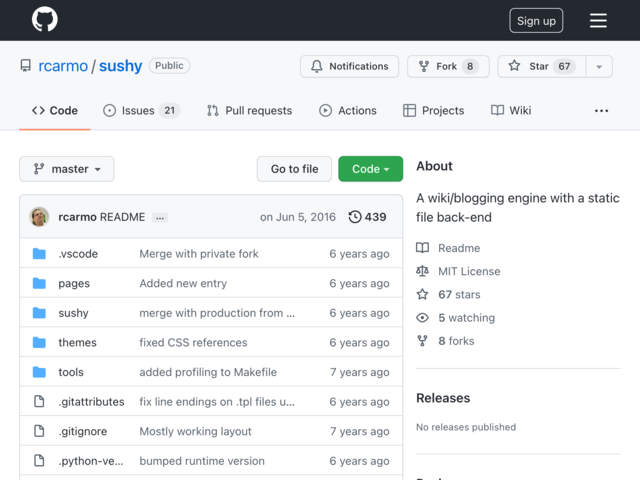This screenshot has height=480, width=640.
Task: Show more tabs via the three-dots menu
Action: pyautogui.click(x=601, y=111)
